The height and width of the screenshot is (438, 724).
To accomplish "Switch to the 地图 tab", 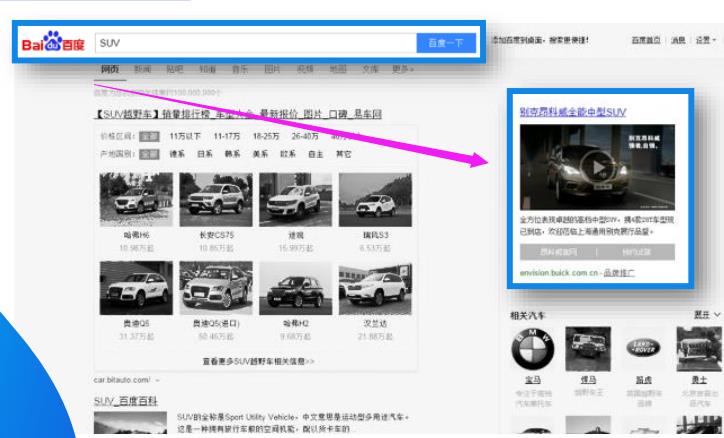I will click(338, 69).
